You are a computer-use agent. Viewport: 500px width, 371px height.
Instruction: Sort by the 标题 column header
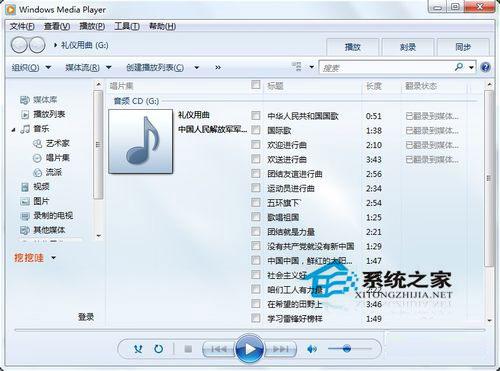click(275, 86)
